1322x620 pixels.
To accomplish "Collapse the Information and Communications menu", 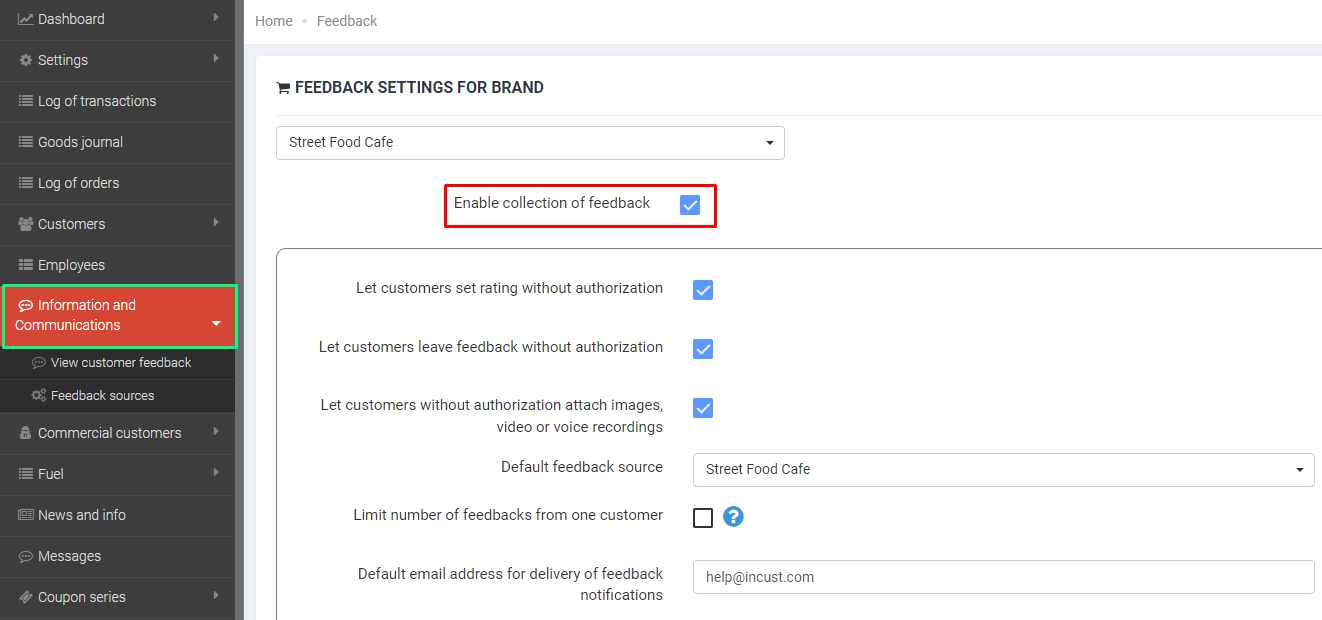I will click(x=216, y=324).
